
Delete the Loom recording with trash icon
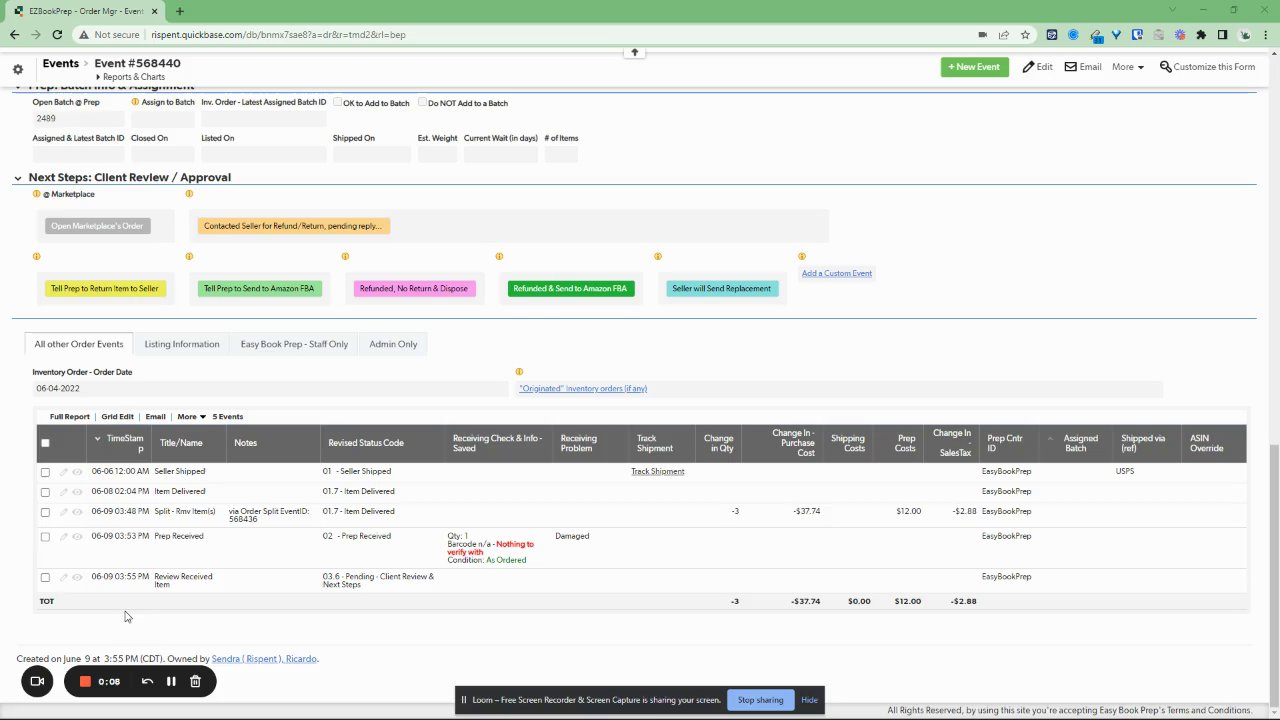point(195,682)
